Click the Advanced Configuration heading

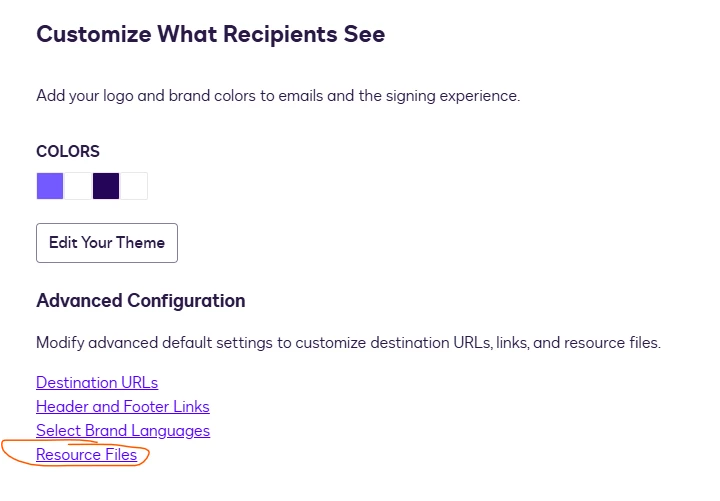click(141, 301)
